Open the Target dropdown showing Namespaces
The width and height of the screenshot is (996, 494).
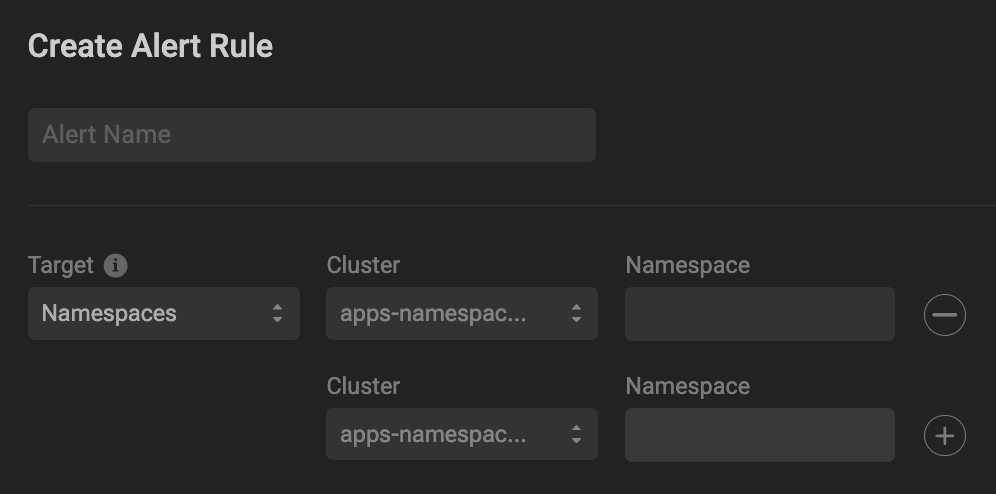[163, 314]
